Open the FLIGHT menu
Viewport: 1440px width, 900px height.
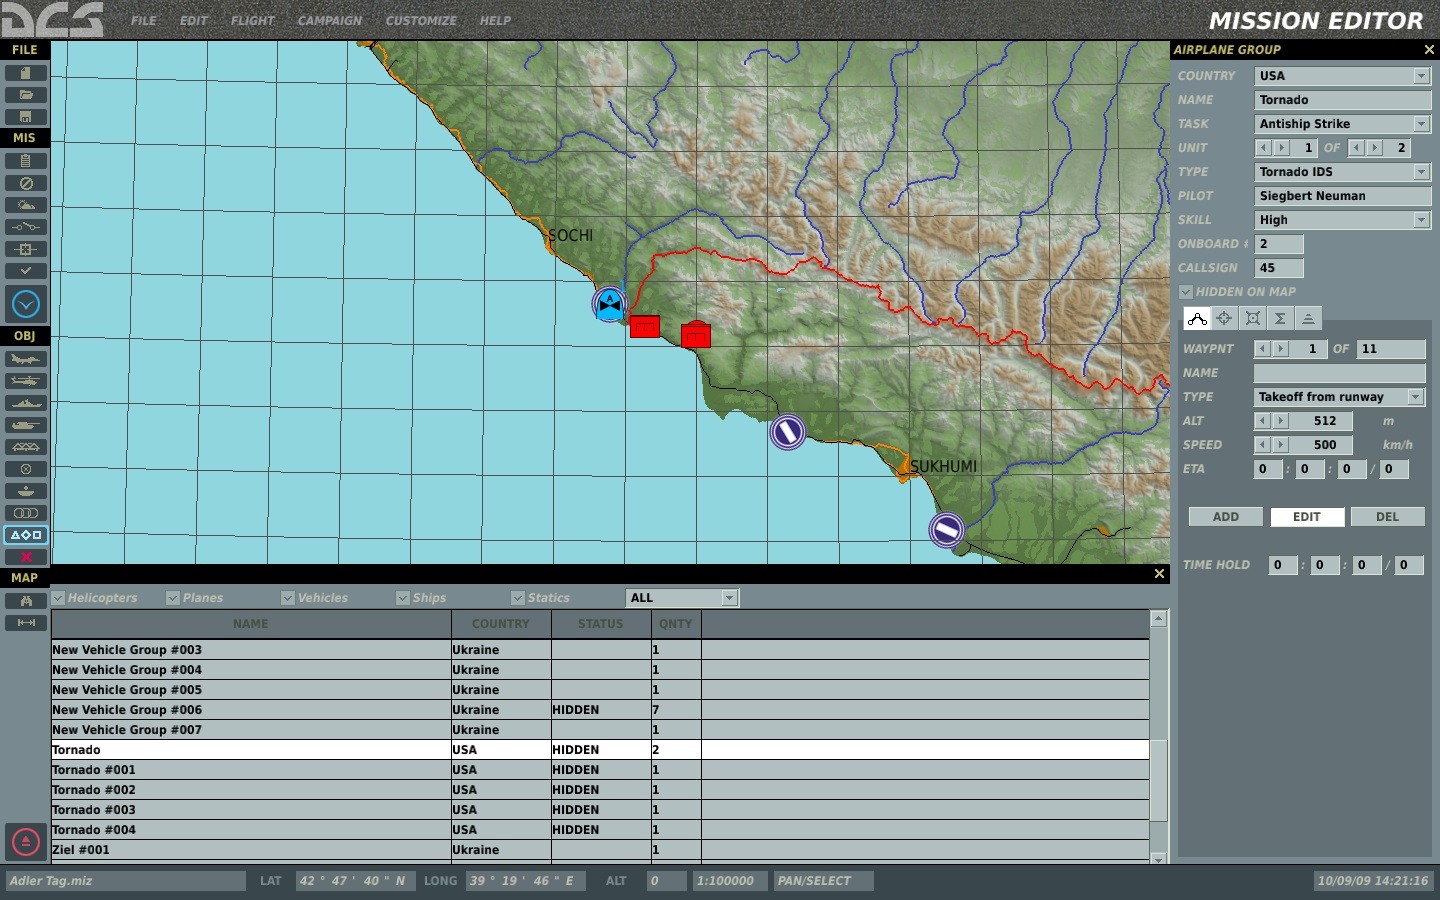(x=252, y=20)
